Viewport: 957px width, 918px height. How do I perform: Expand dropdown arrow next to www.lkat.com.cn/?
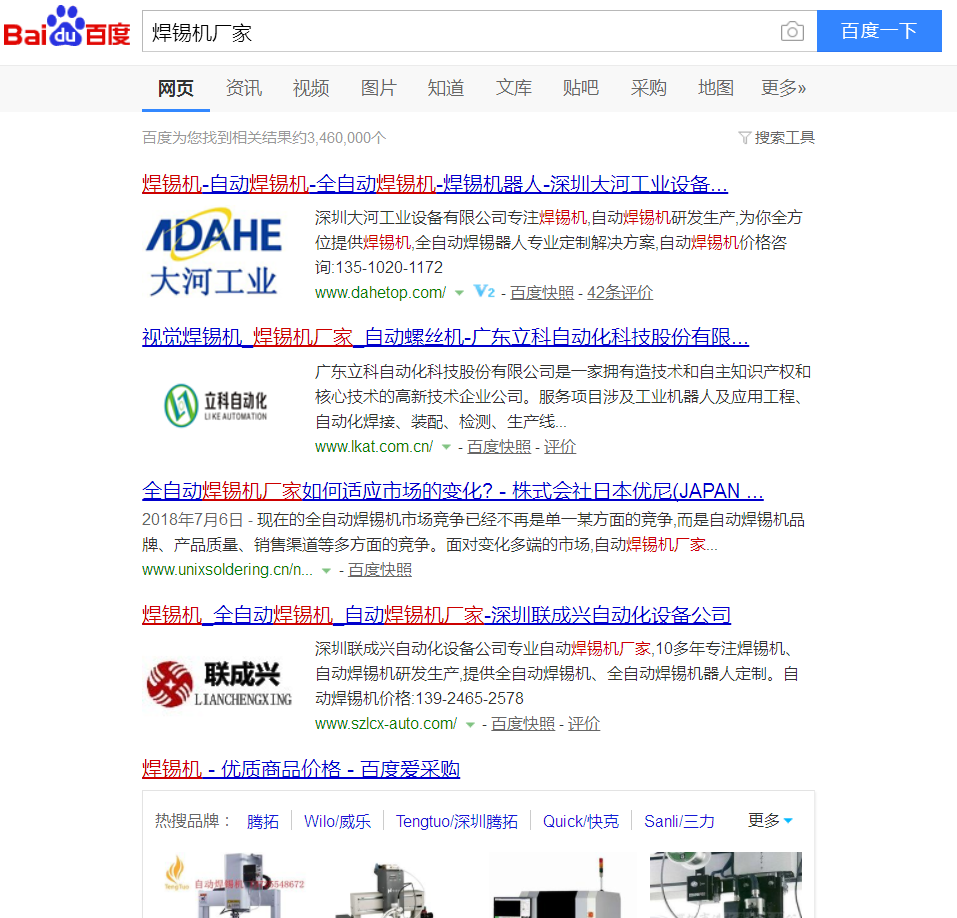tap(446, 447)
